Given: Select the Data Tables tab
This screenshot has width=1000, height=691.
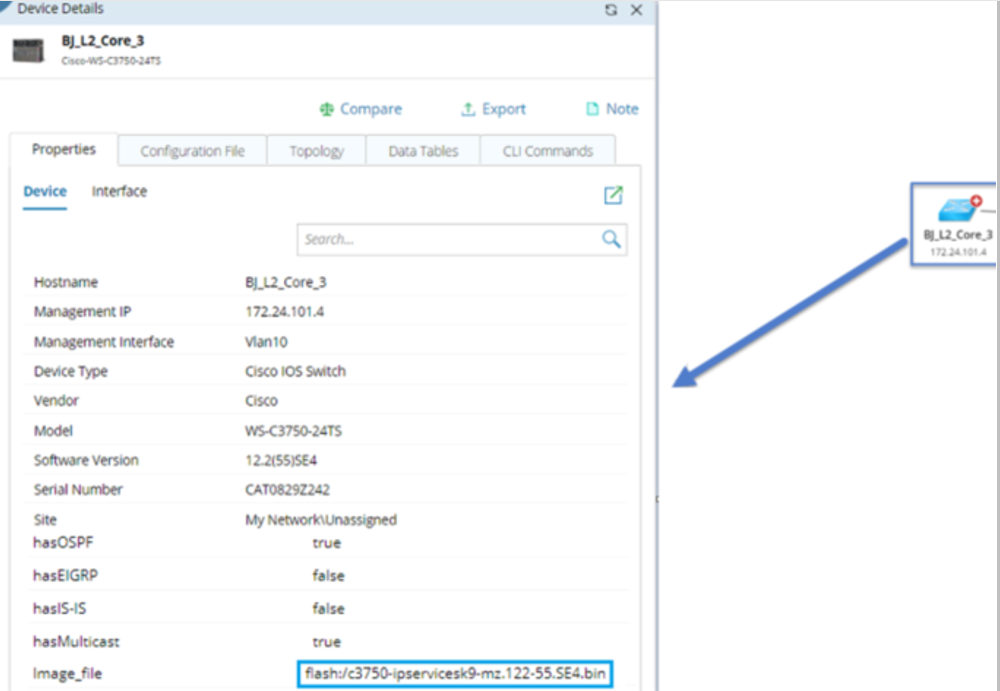Looking at the screenshot, I should click(x=423, y=151).
